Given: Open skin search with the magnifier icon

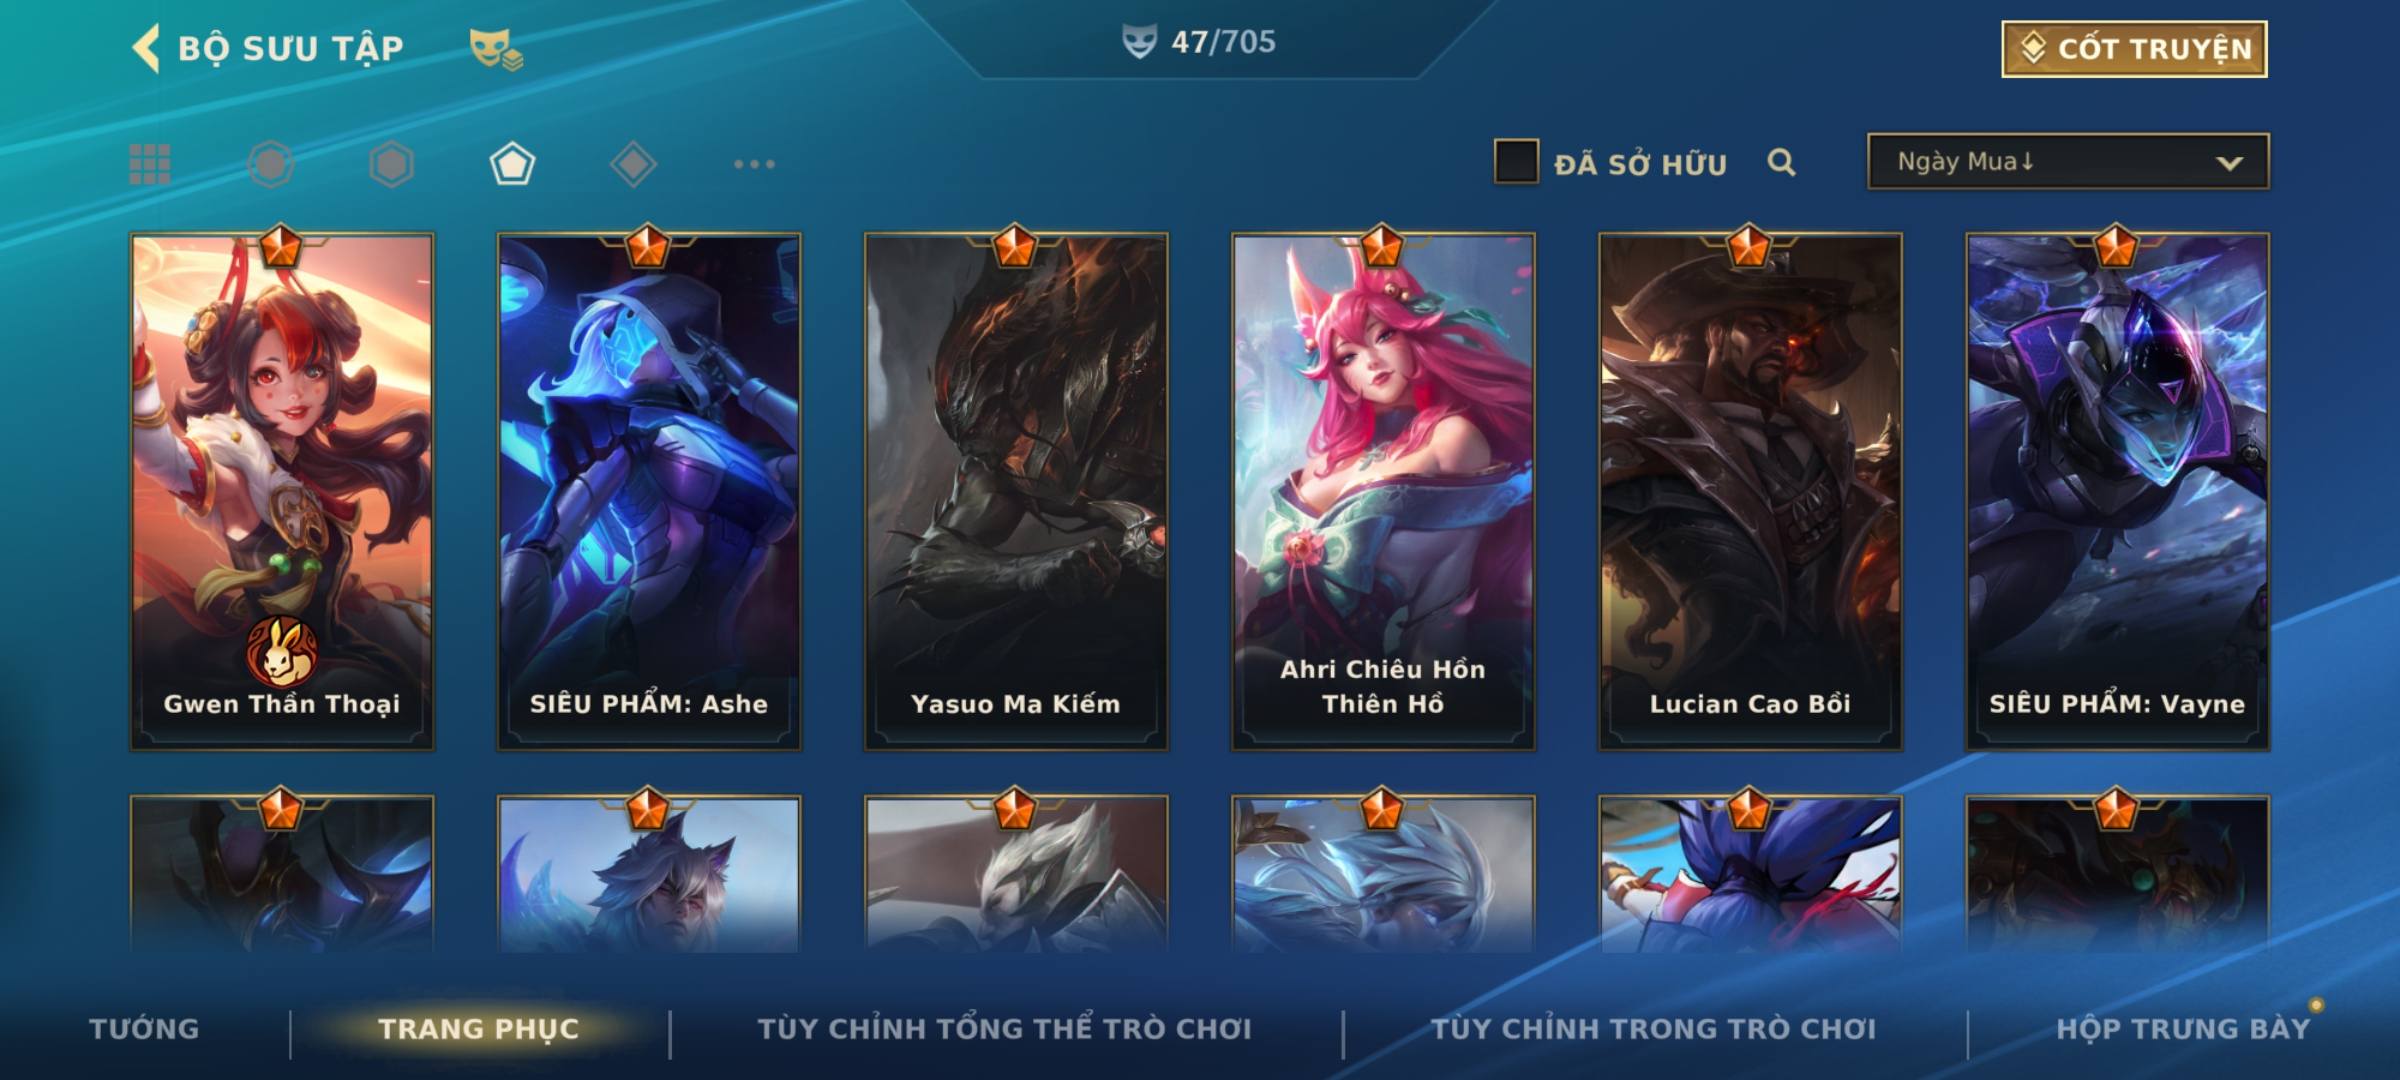Looking at the screenshot, I should click(1781, 162).
